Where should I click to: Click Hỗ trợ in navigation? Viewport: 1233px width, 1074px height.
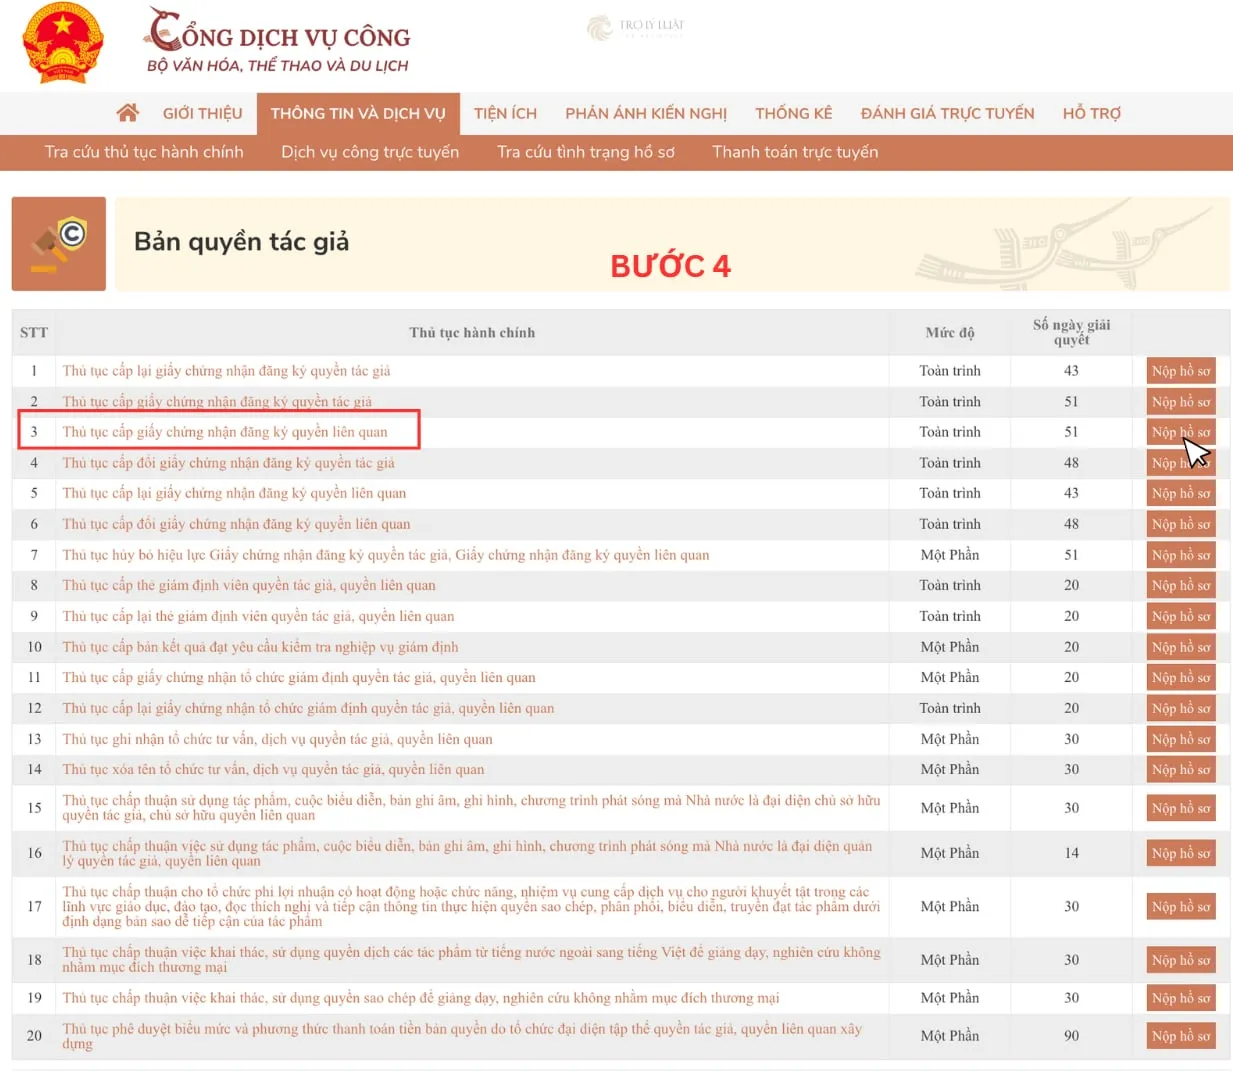[1091, 113]
